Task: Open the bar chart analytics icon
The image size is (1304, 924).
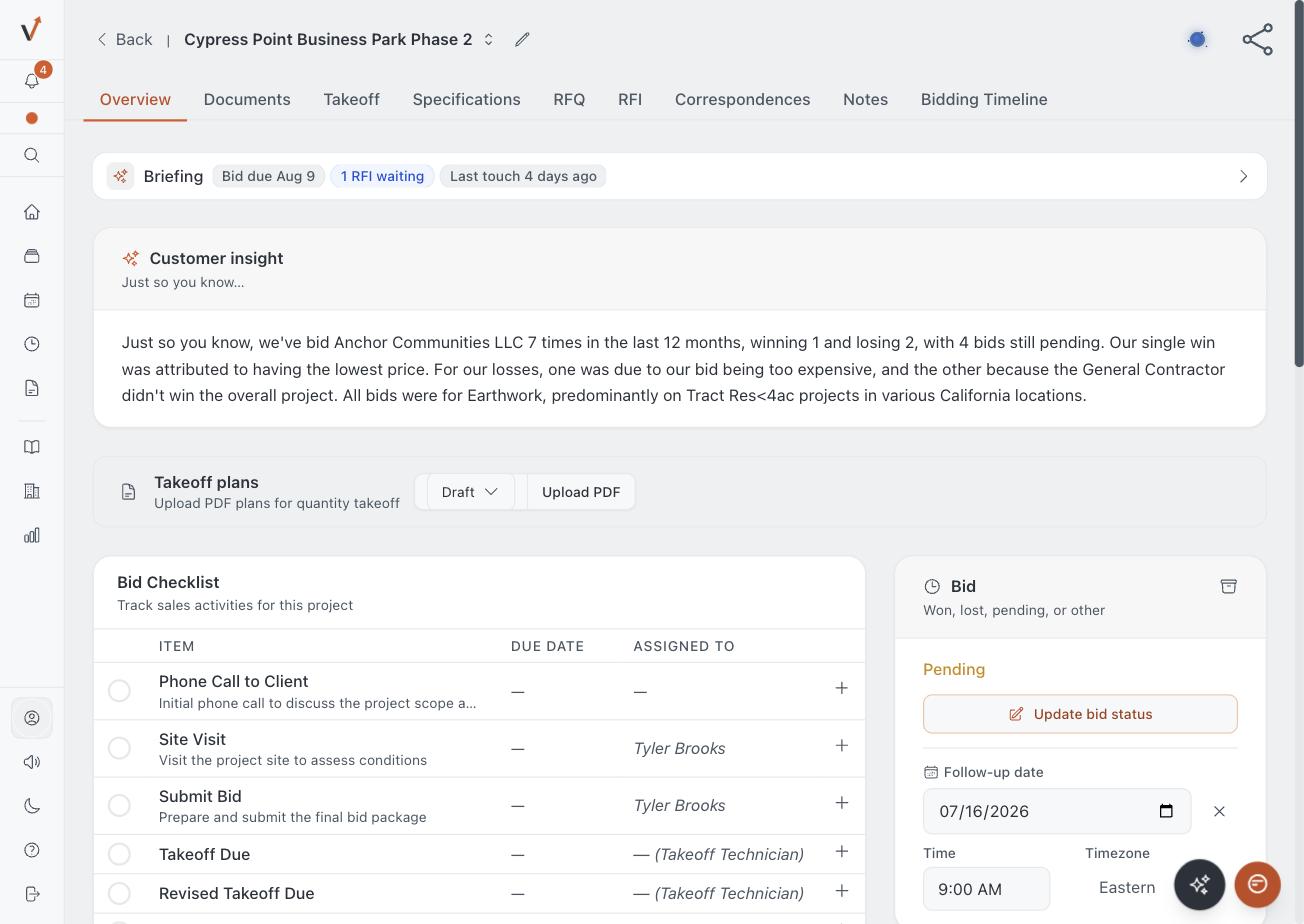Action: click(x=32, y=535)
